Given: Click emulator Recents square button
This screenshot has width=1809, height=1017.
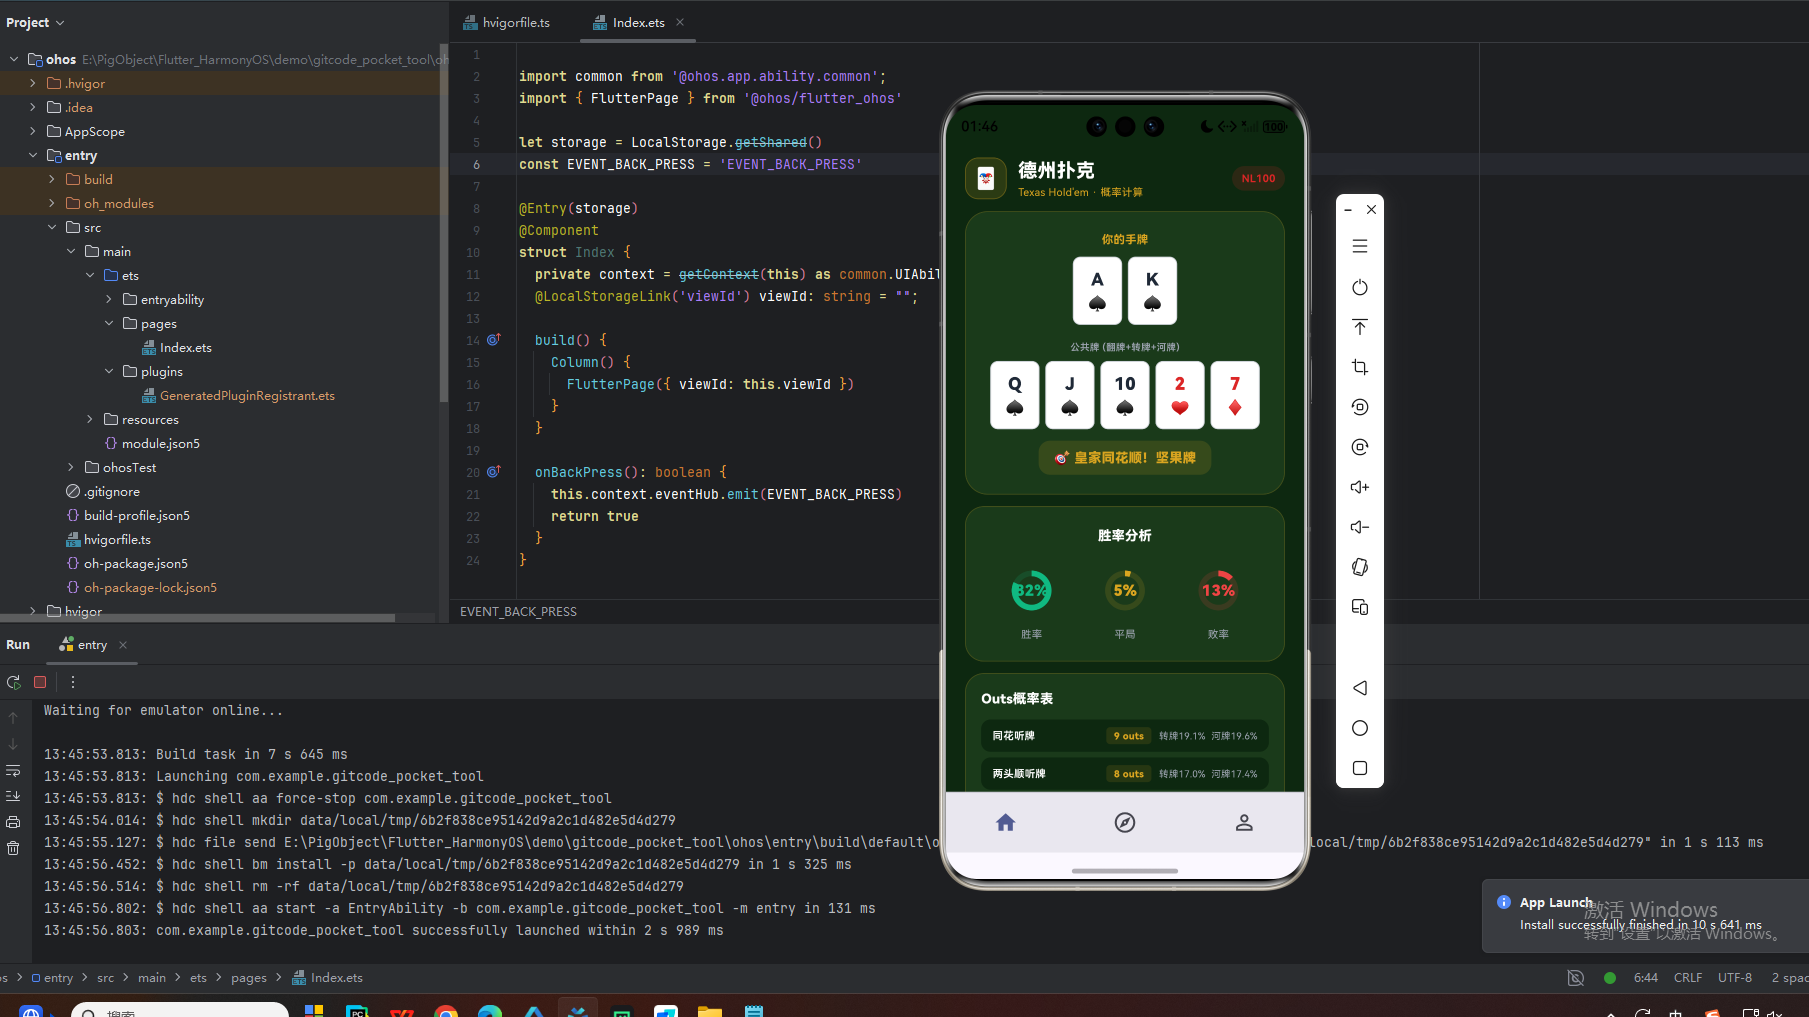Looking at the screenshot, I should point(1360,768).
